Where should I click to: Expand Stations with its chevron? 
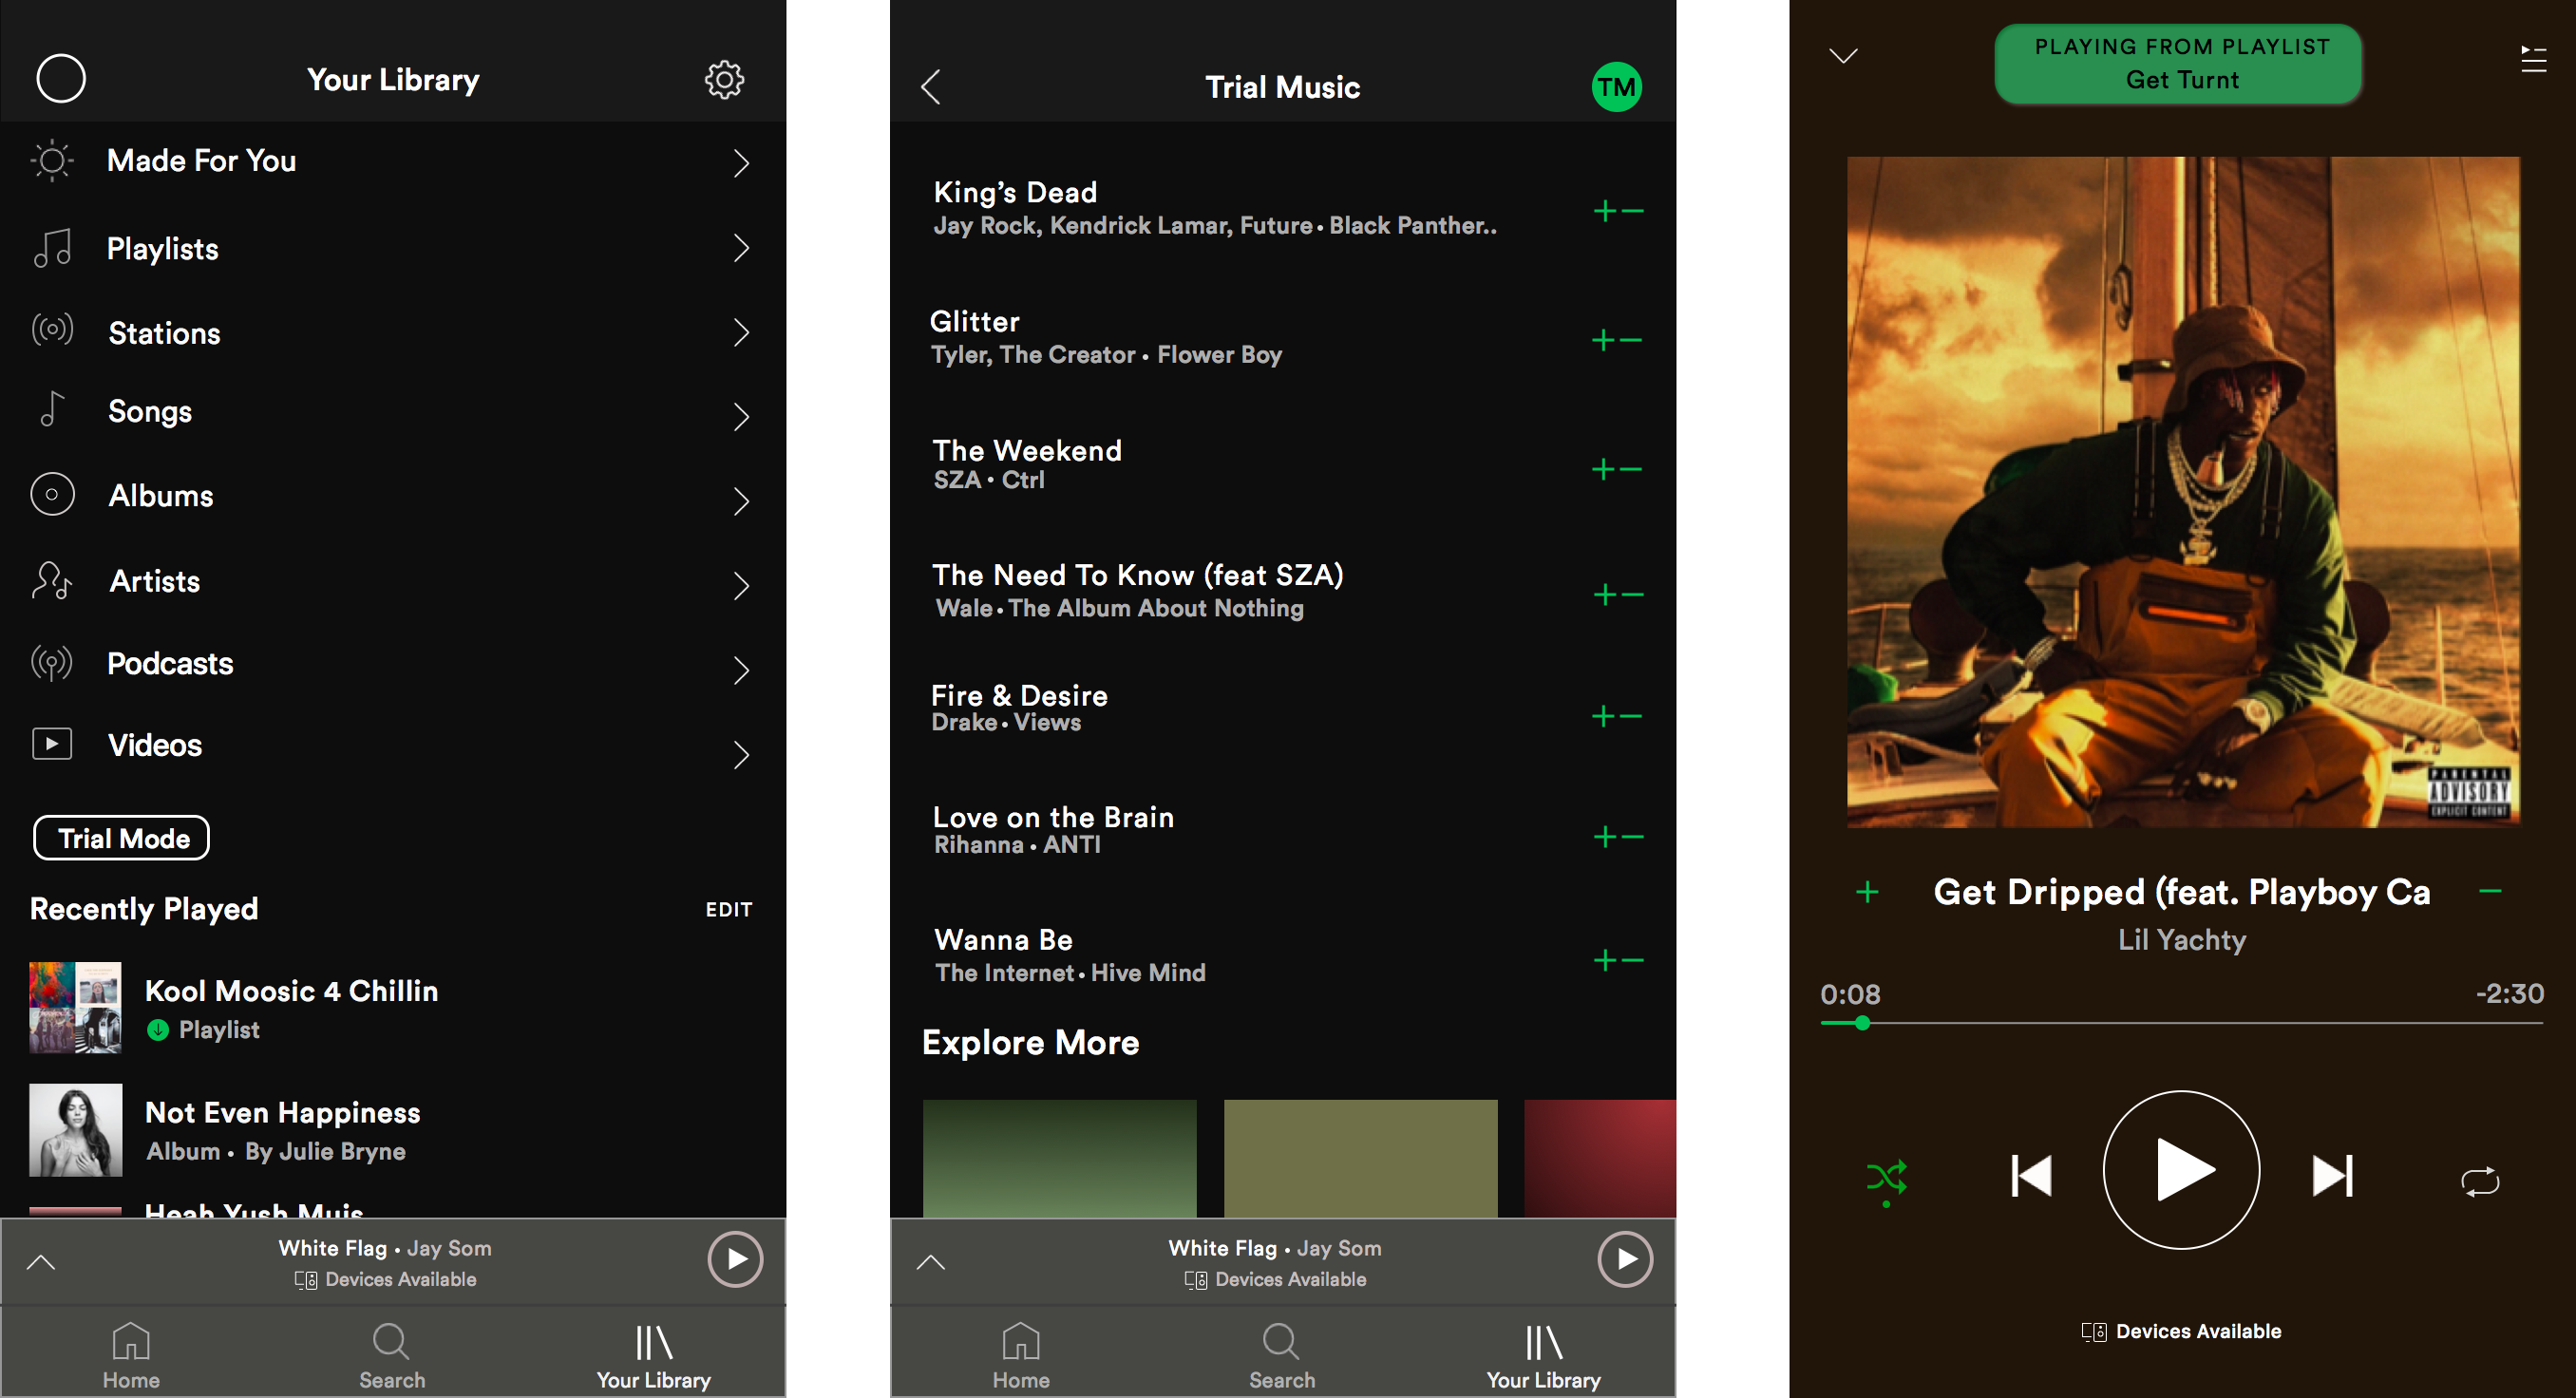pyautogui.click(x=741, y=332)
